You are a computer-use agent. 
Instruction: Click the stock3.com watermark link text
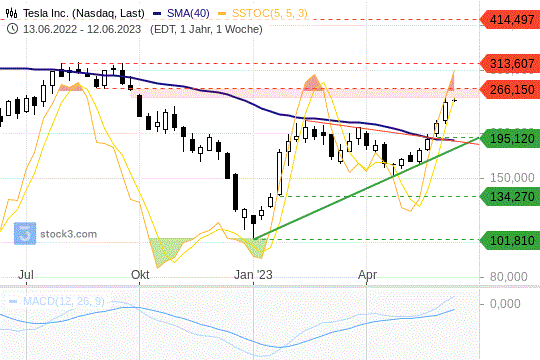(69, 234)
